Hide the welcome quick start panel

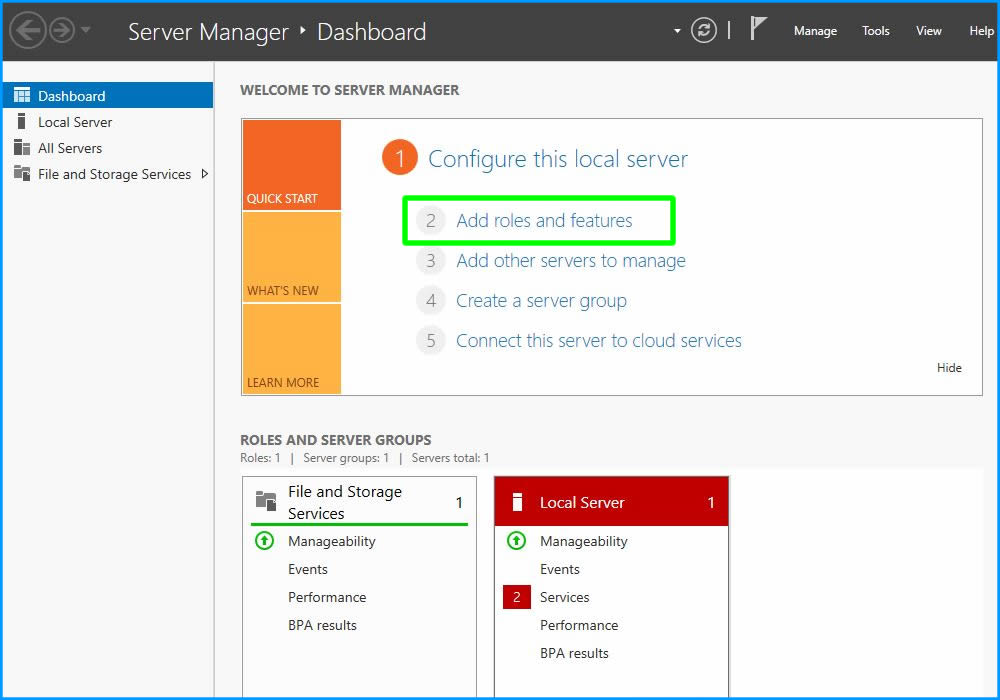[x=949, y=368]
